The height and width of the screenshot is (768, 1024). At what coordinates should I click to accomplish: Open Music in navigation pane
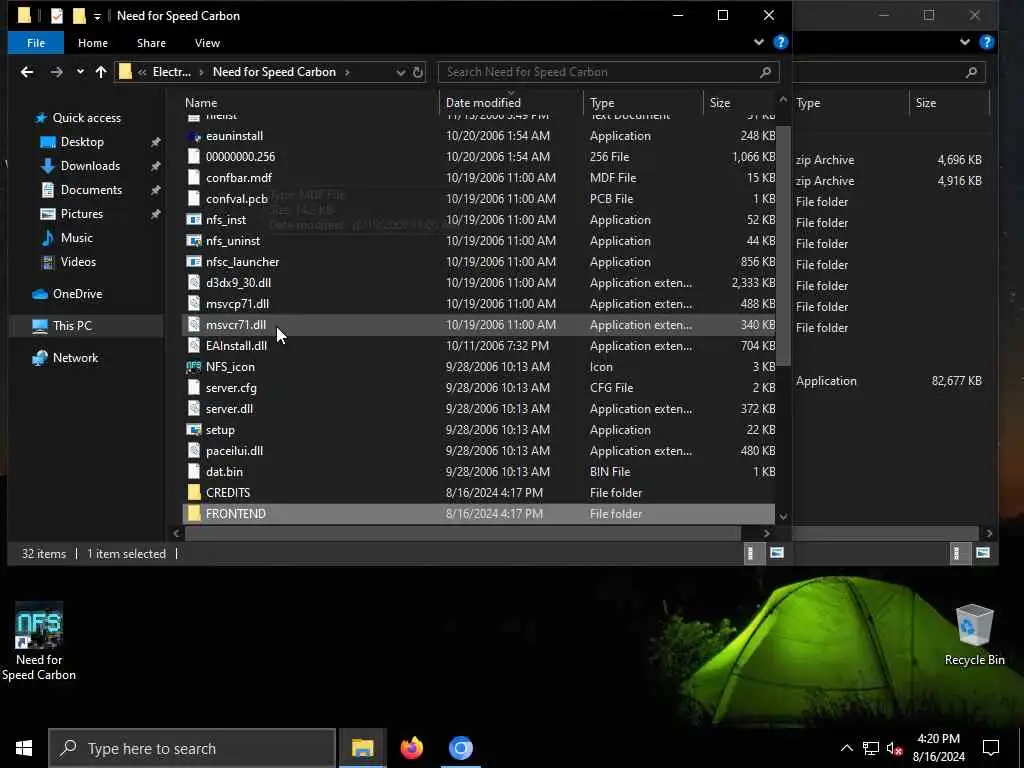(x=76, y=238)
